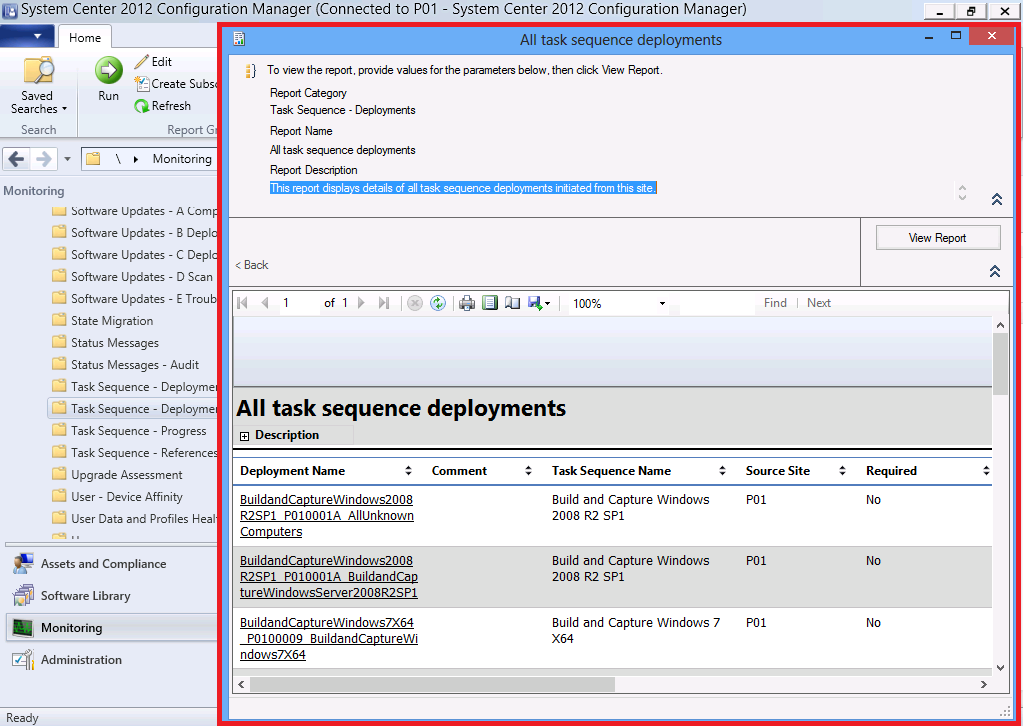The image size is (1023, 726).
Task: Sort by Task Sequence Name column
Action: click(x=722, y=471)
